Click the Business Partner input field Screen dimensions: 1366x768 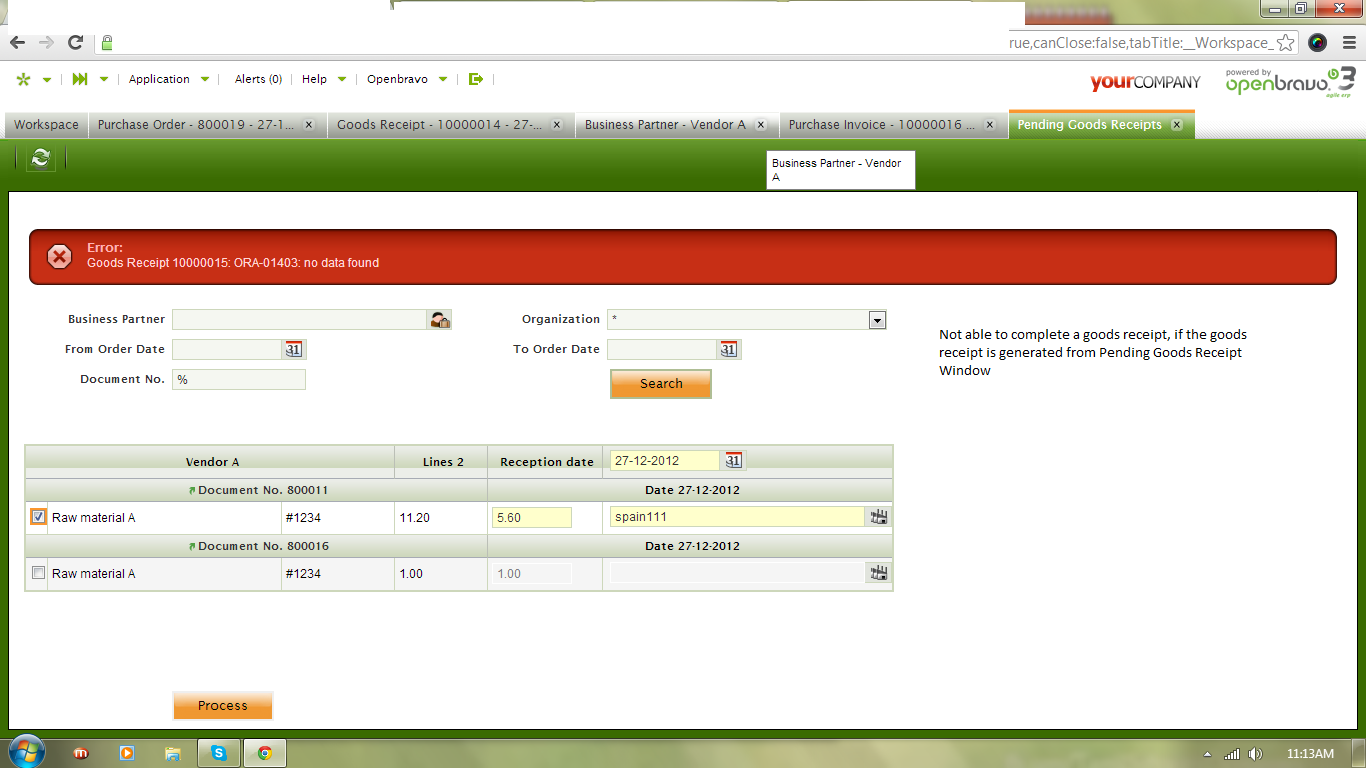click(300, 320)
